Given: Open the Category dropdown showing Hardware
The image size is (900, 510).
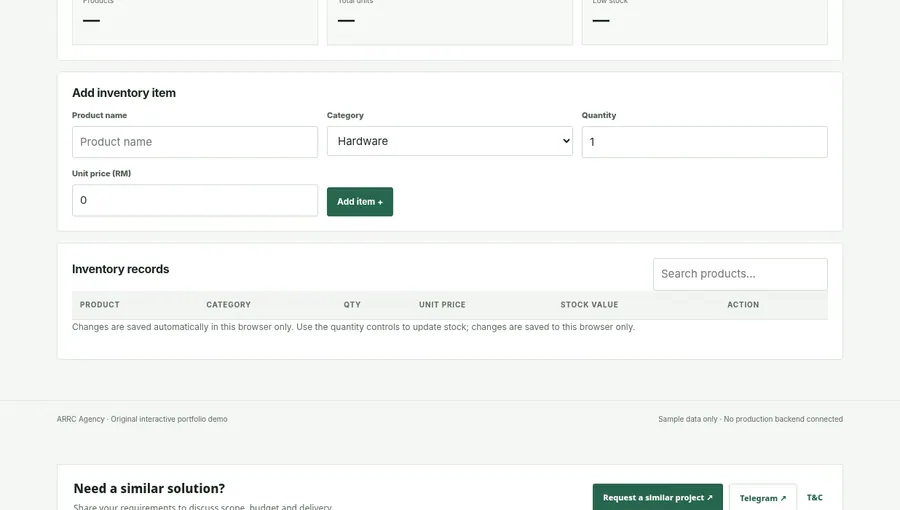Looking at the screenshot, I should pyautogui.click(x=449, y=141).
